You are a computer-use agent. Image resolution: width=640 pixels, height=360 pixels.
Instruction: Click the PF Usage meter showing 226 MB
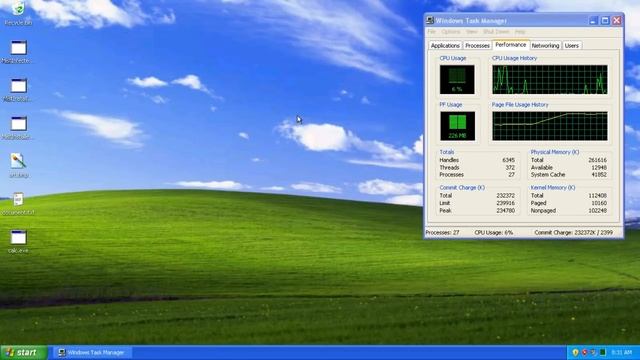pos(457,126)
